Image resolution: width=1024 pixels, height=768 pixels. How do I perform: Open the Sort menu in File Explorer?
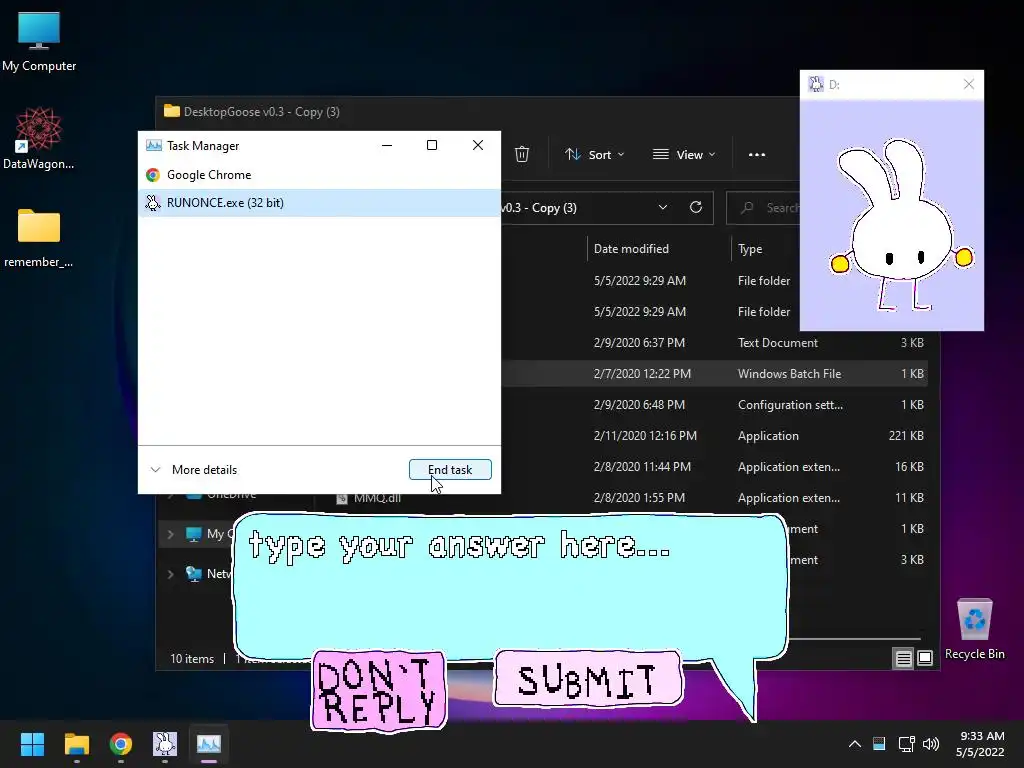pyautogui.click(x=595, y=155)
